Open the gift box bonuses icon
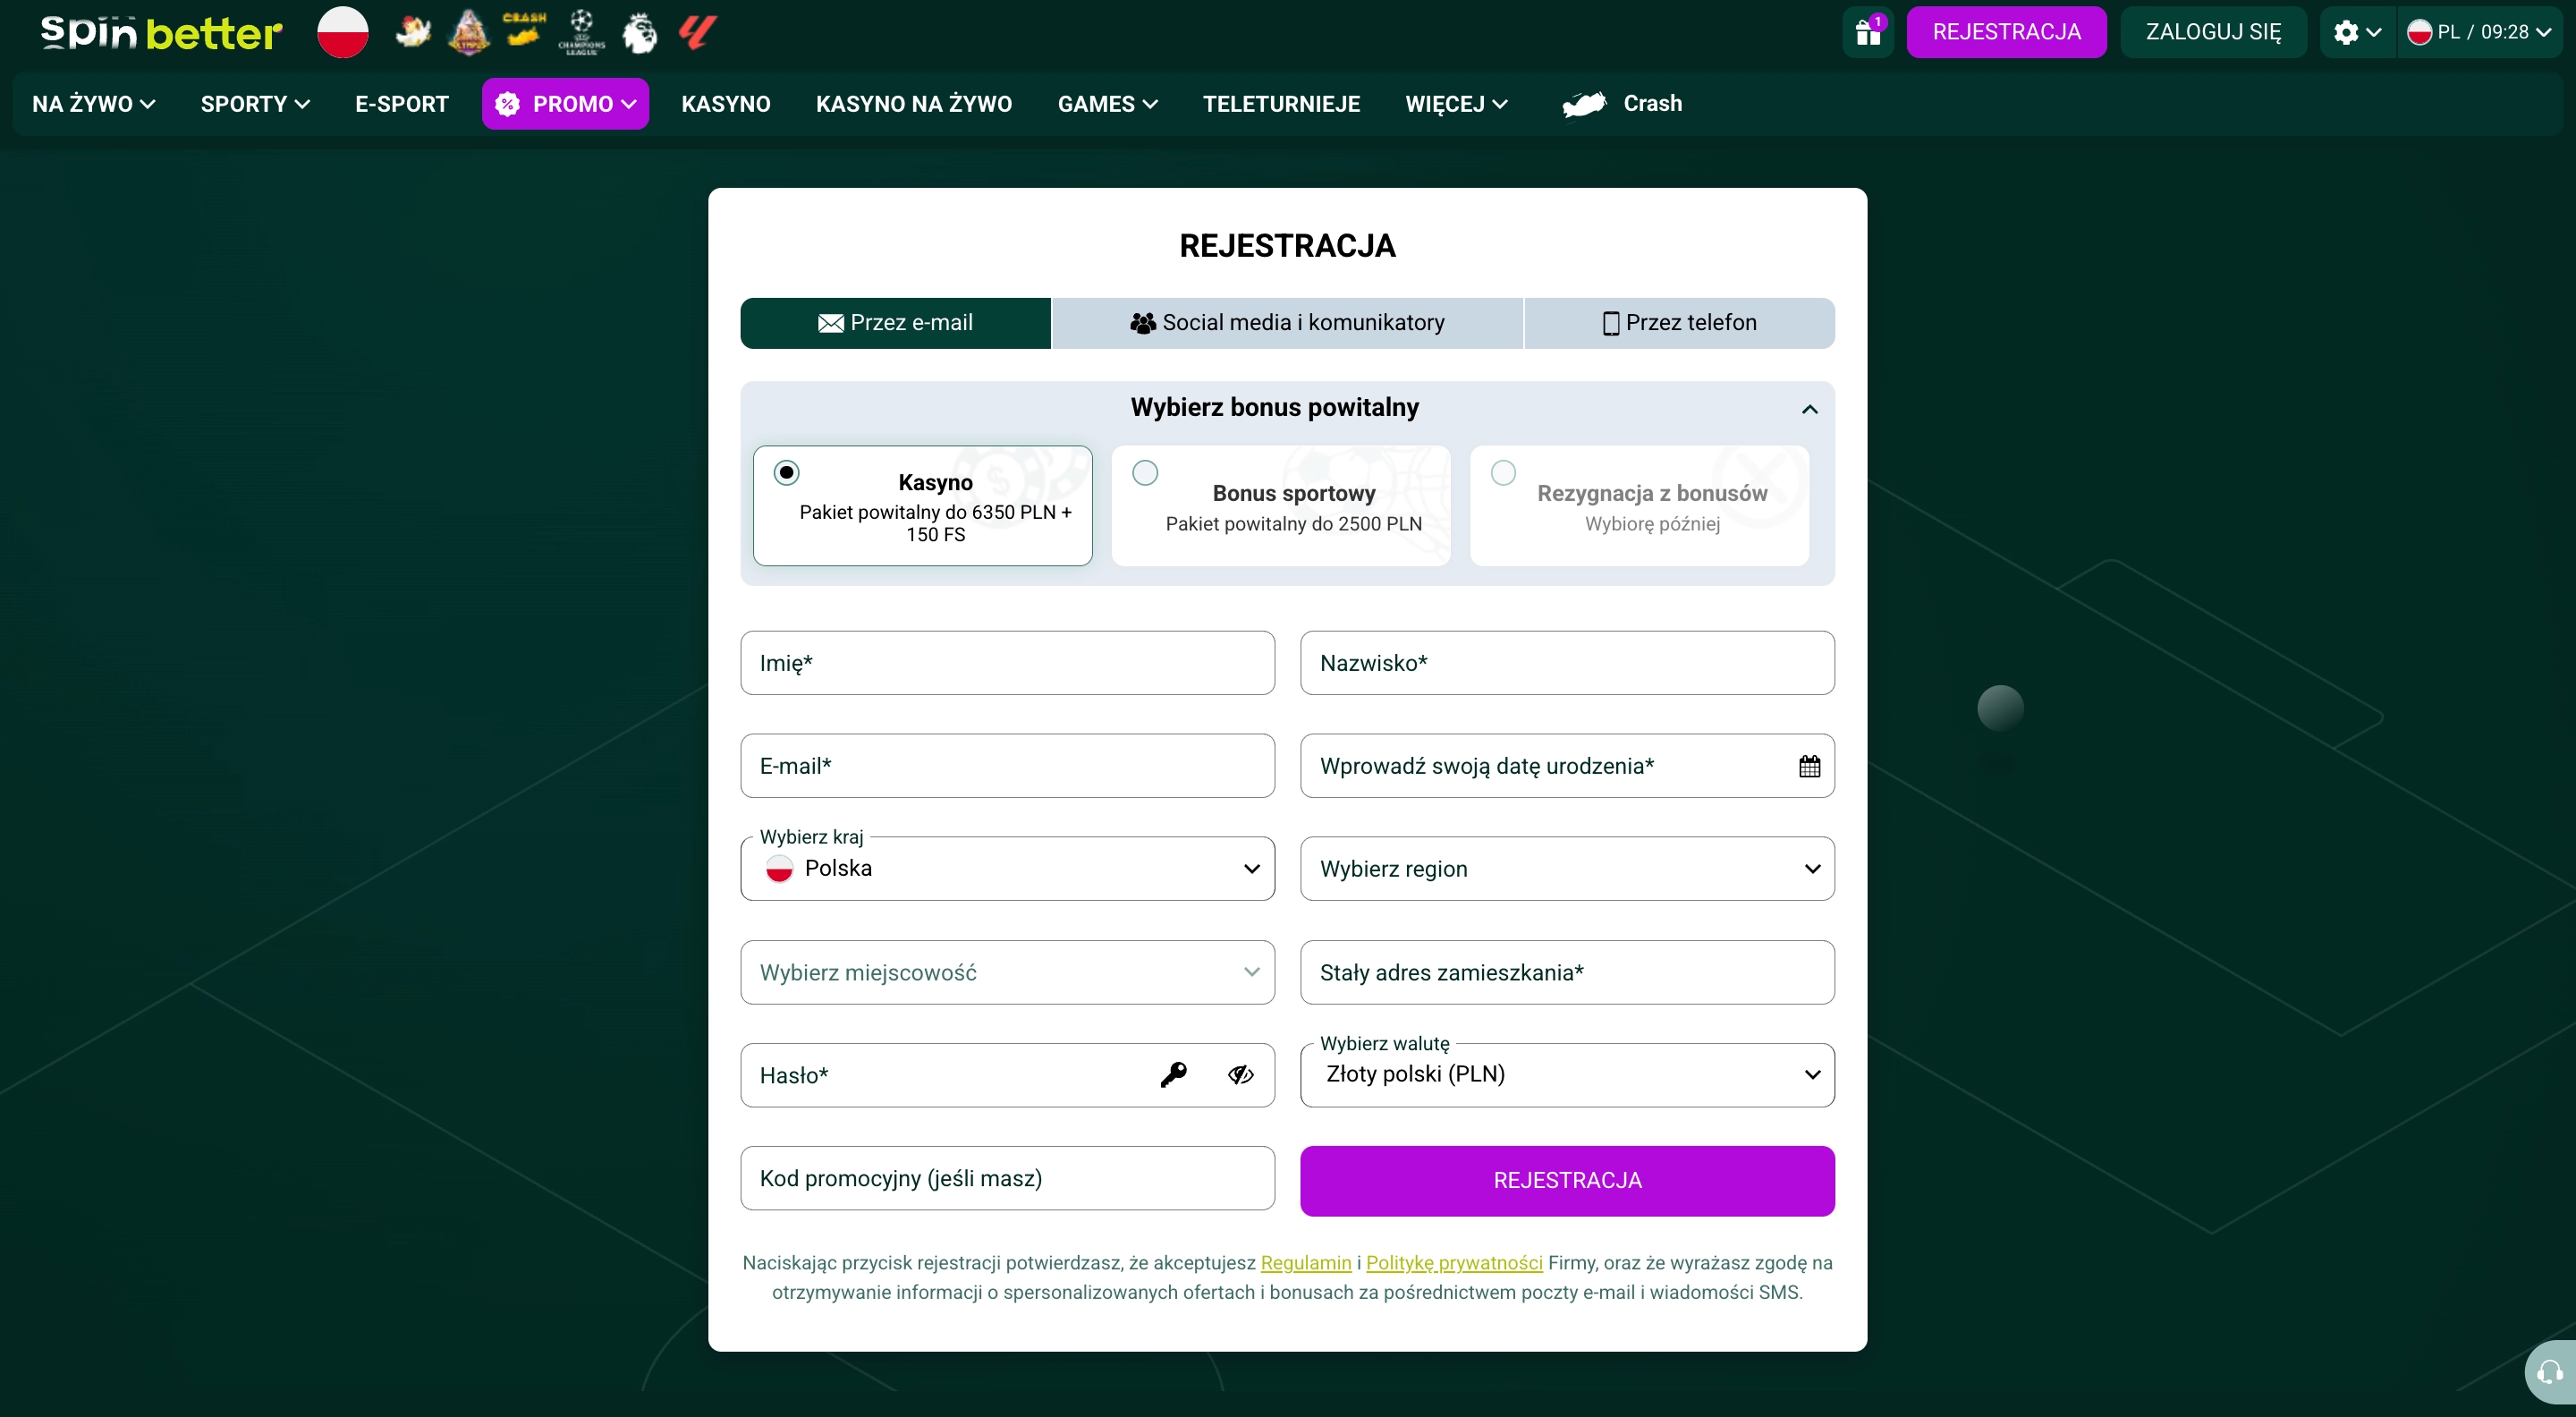This screenshot has width=2576, height=1417. (x=1868, y=32)
